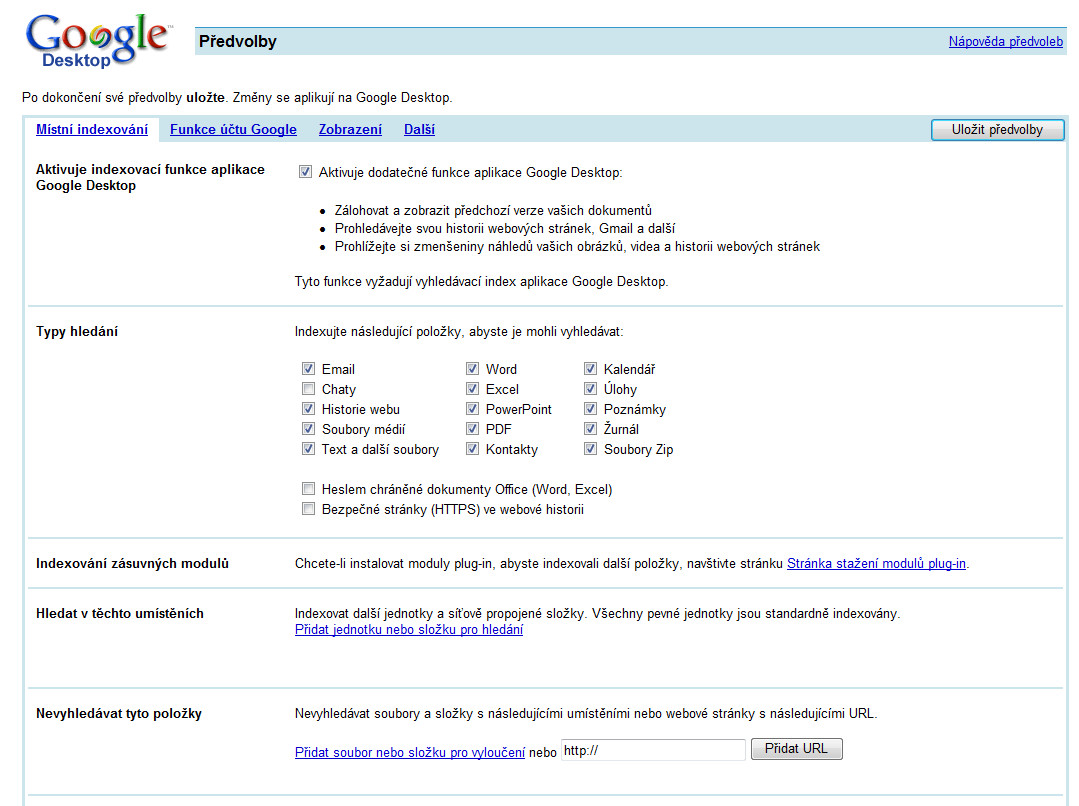Toggle the Úlohy checkbox
The width and height of the screenshot is (1079, 806).
(590, 388)
